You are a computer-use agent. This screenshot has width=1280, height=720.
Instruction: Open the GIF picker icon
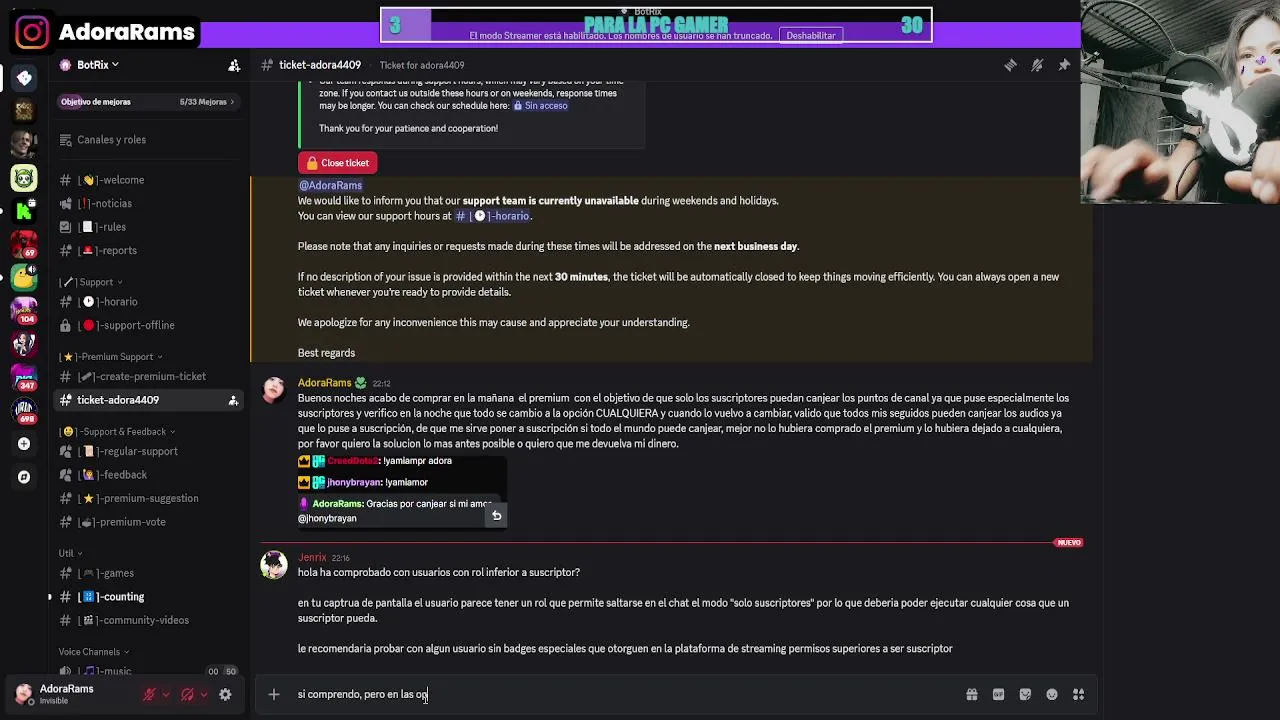pyautogui.click(x=998, y=694)
